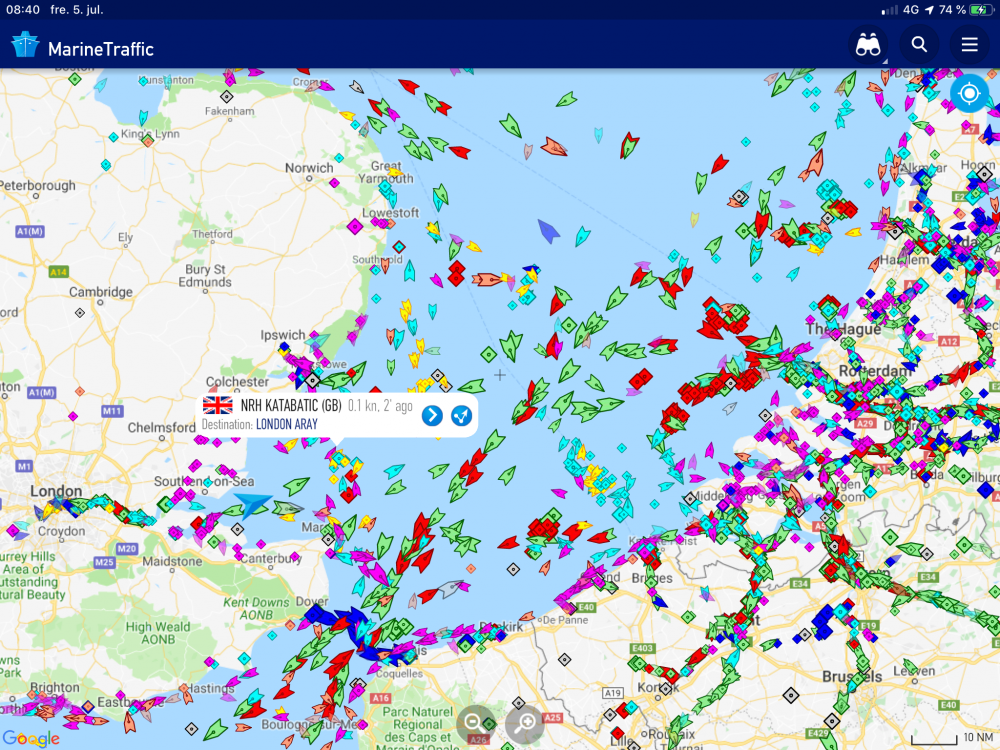This screenshot has width=1000, height=750.
Task: Show NRH KATABATIC past track route icon
Action: [461, 415]
